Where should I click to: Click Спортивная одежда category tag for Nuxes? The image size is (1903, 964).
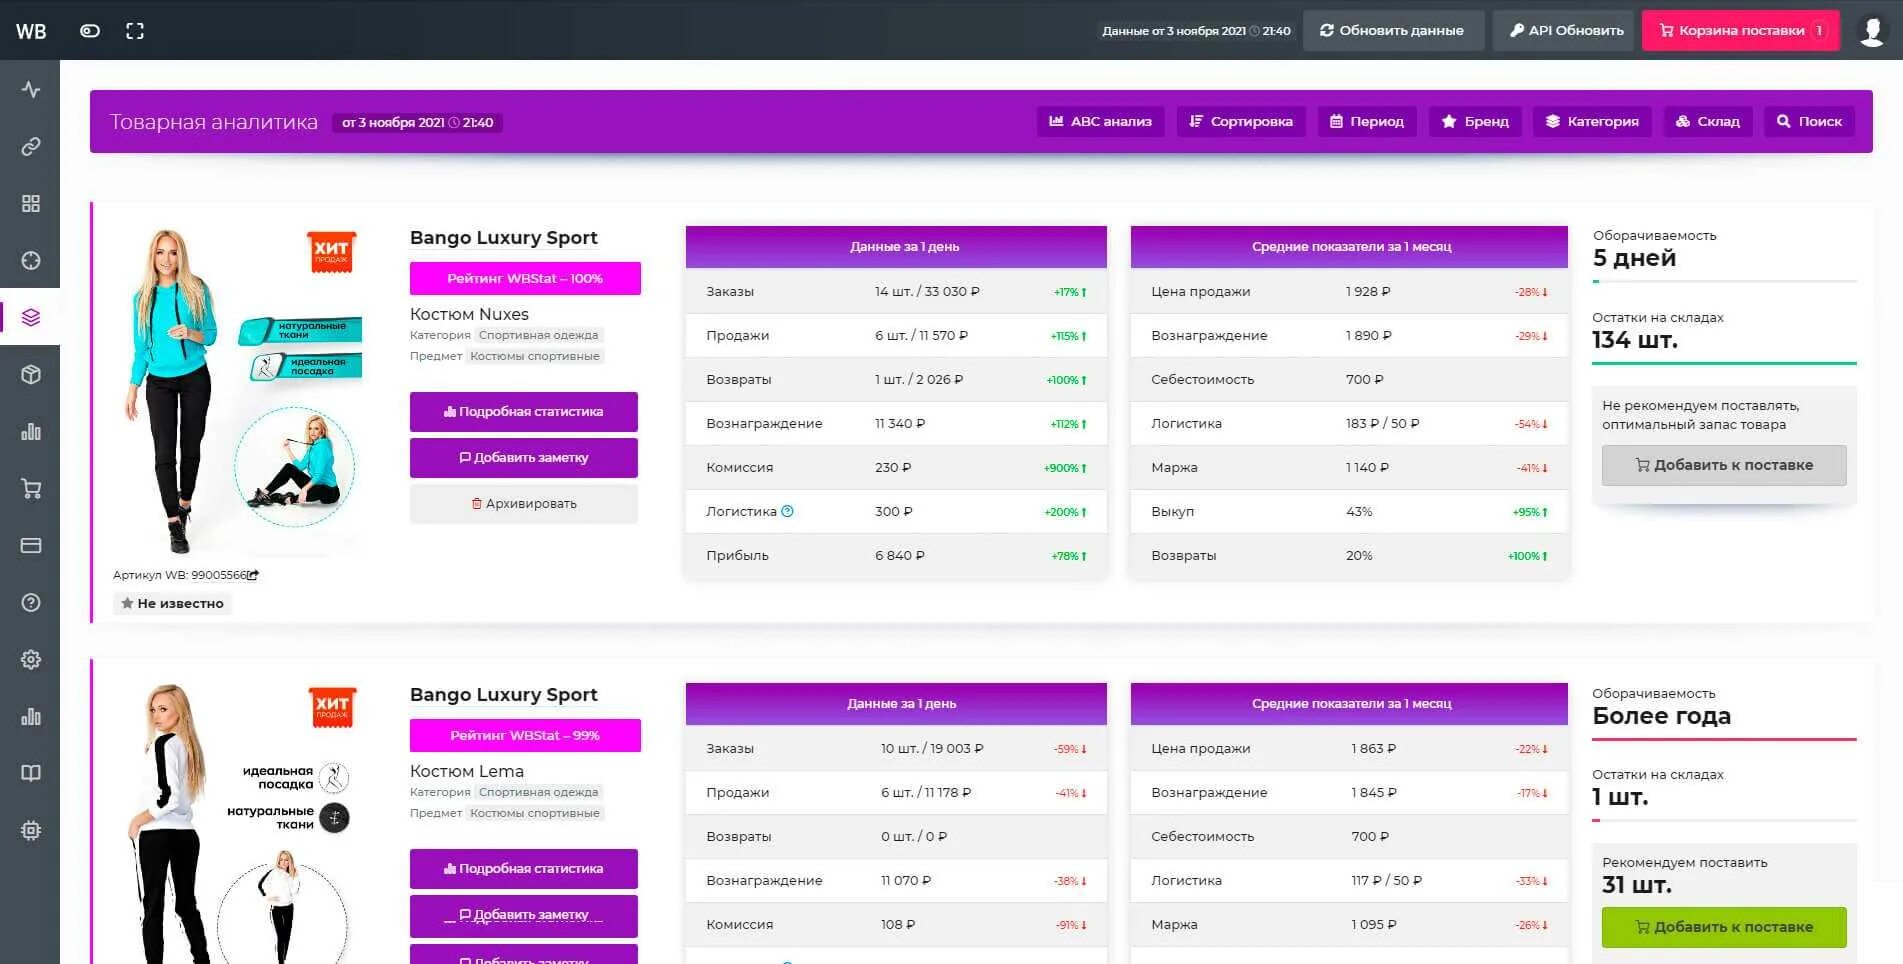(539, 335)
